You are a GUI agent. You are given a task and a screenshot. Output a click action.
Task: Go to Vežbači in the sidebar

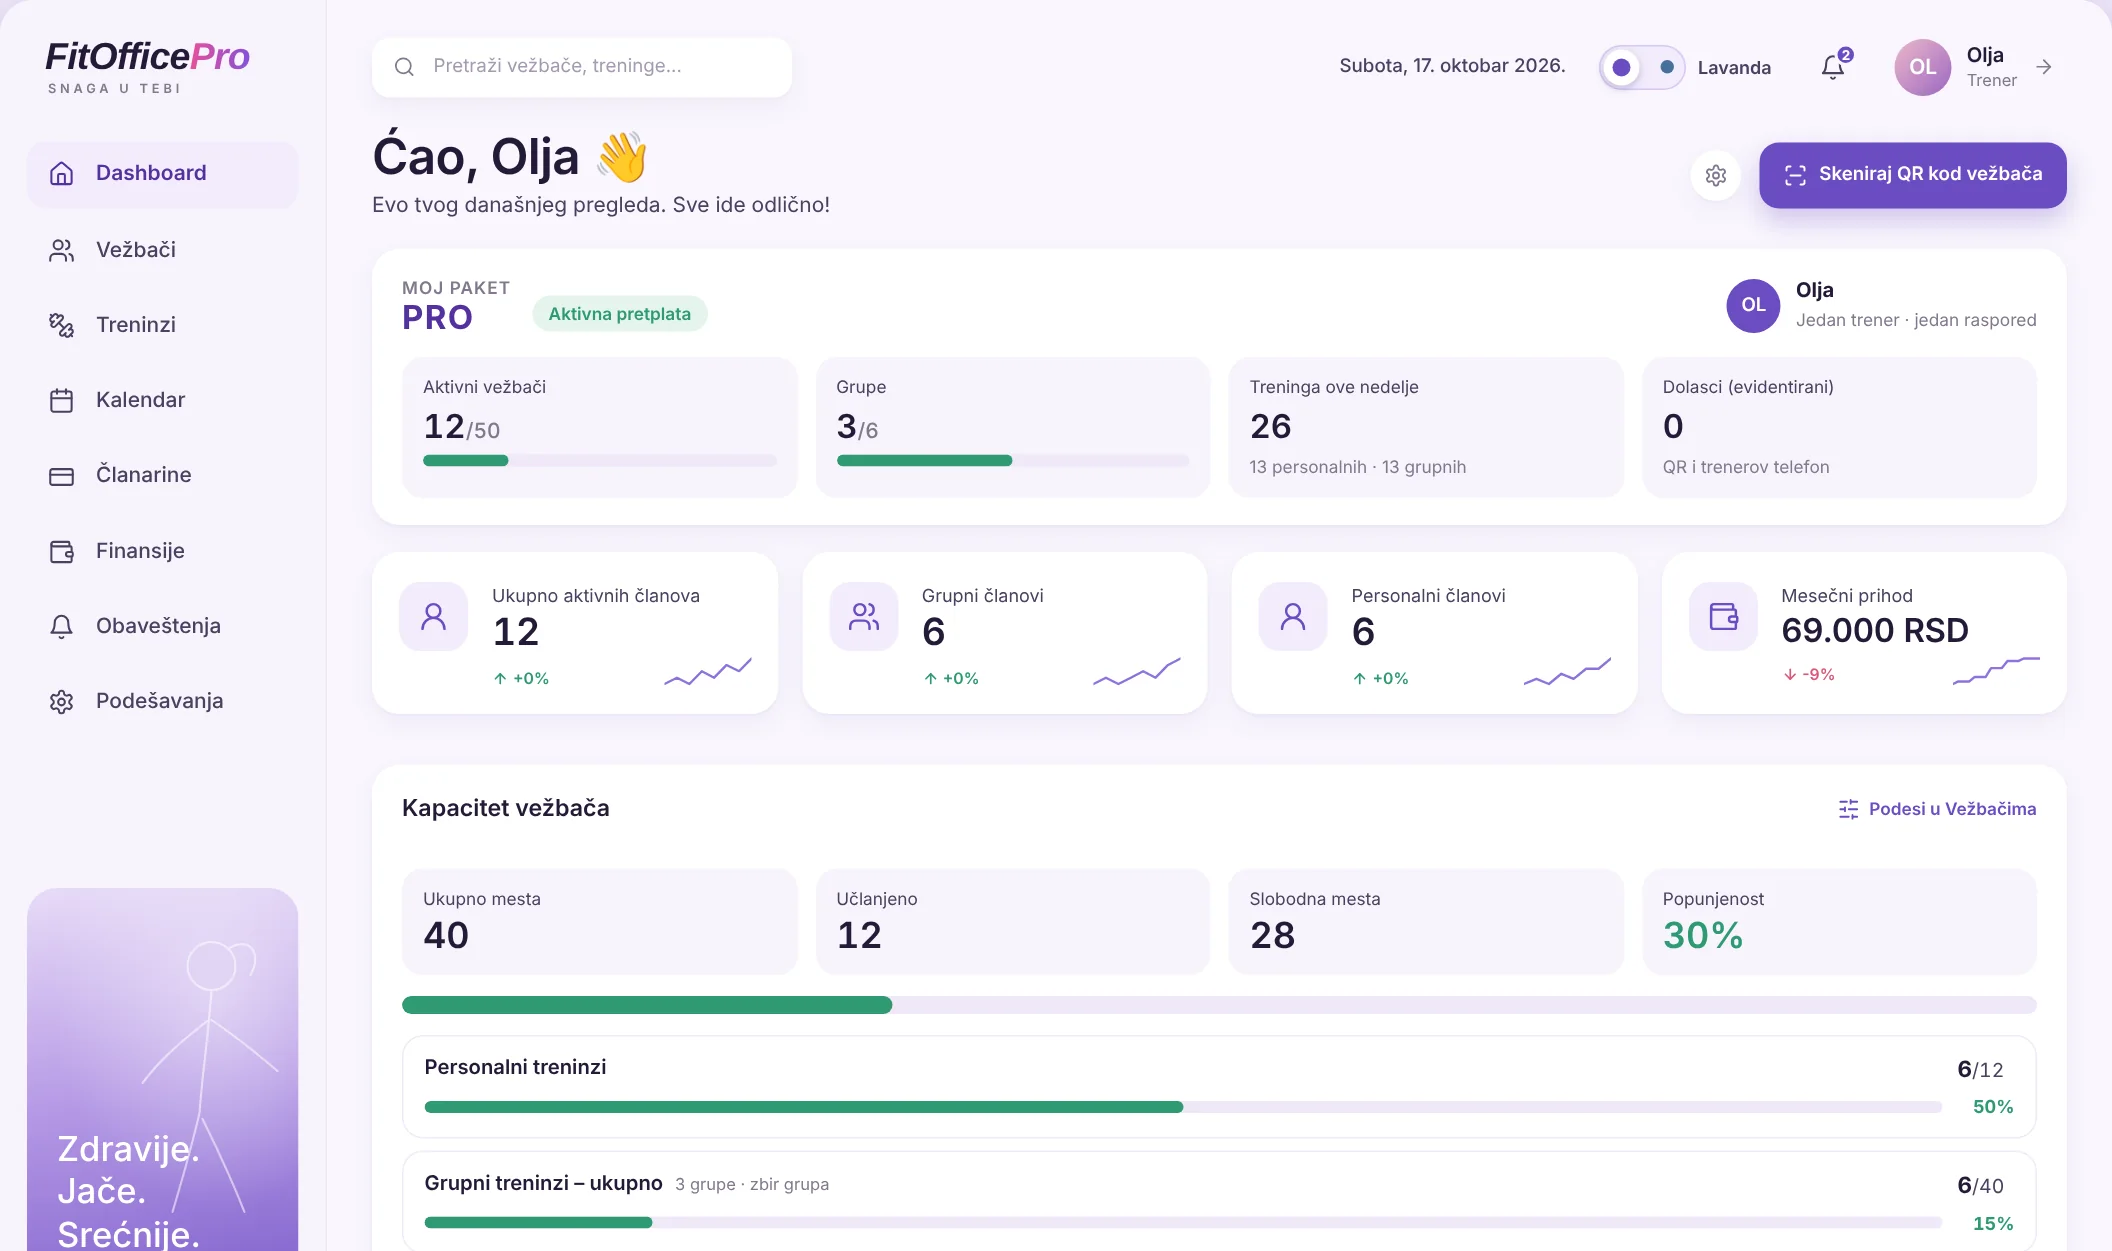click(x=162, y=250)
